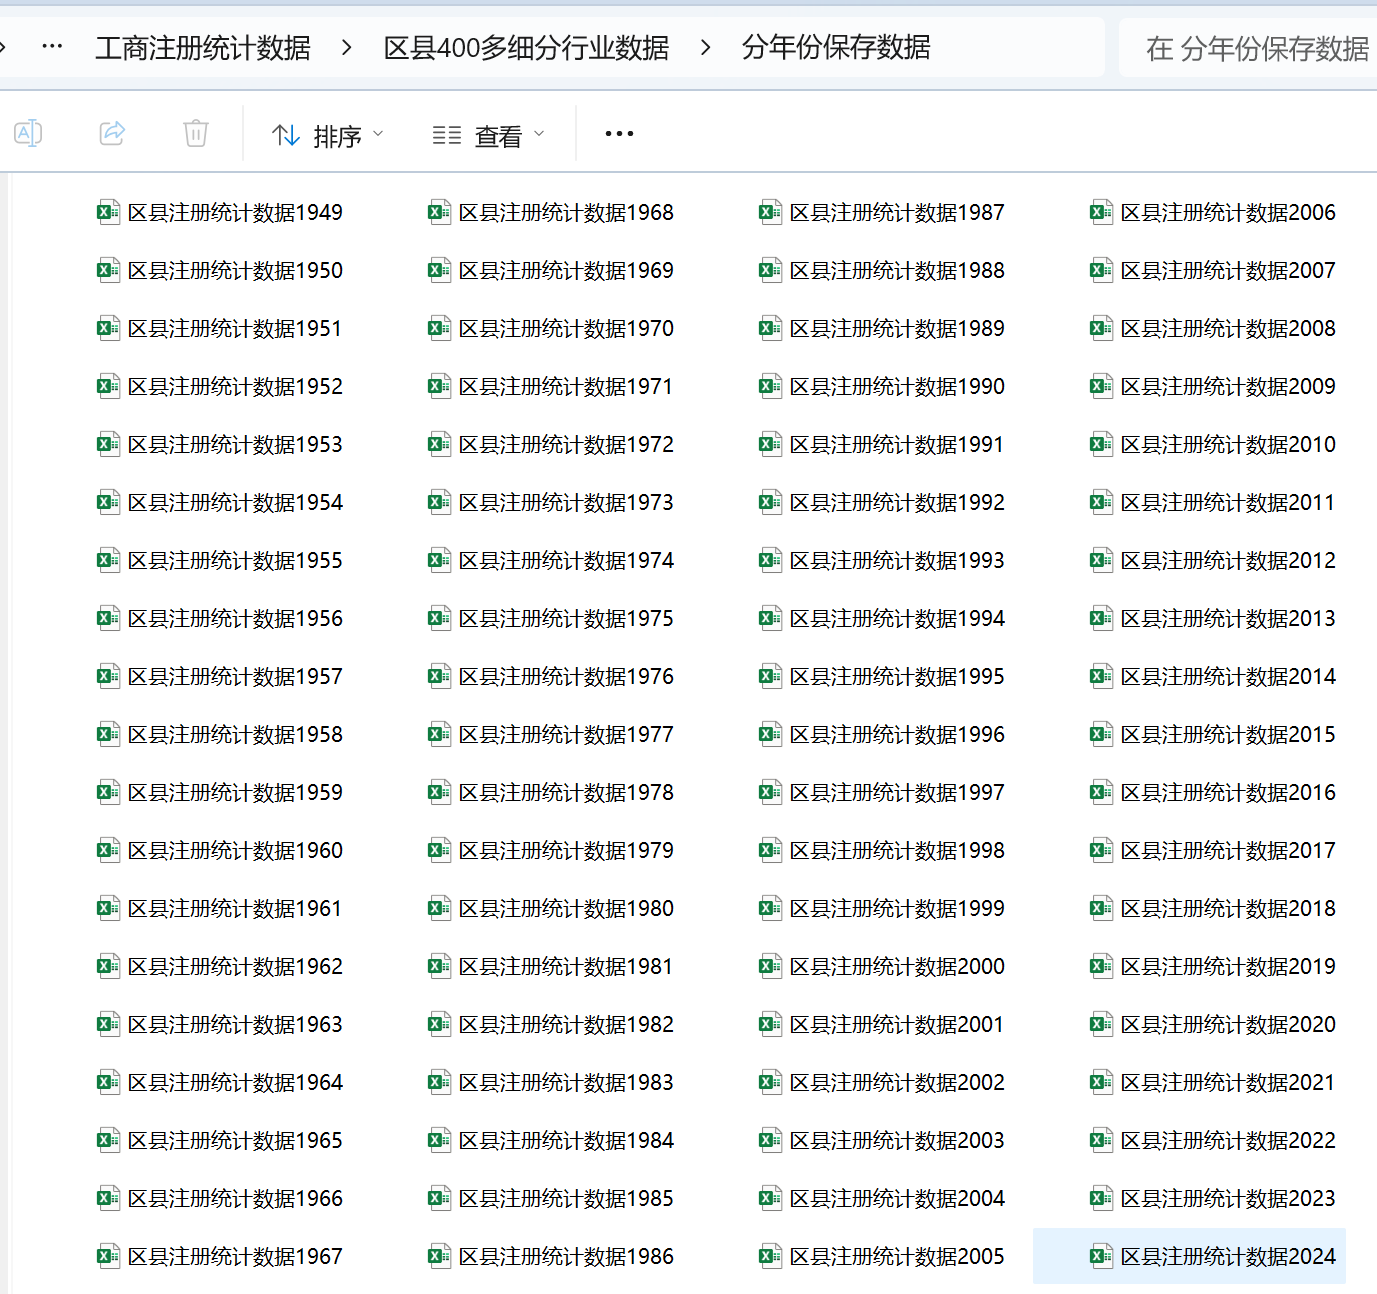Image resolution: width=1377 pixels, height=1294 pixels.
Task: Click the search box 在 分年份保存数据
Action: coord(1256,48)
